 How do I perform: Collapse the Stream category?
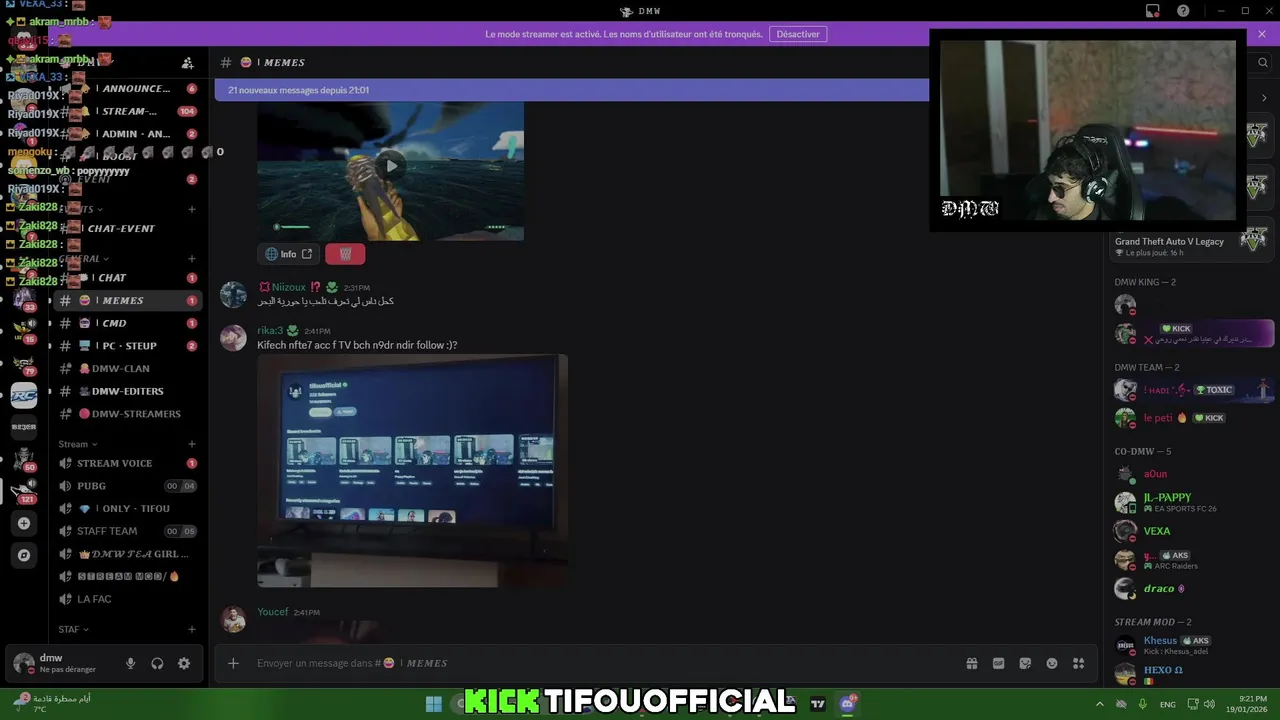pyautogui.click(x=78, y=444)
